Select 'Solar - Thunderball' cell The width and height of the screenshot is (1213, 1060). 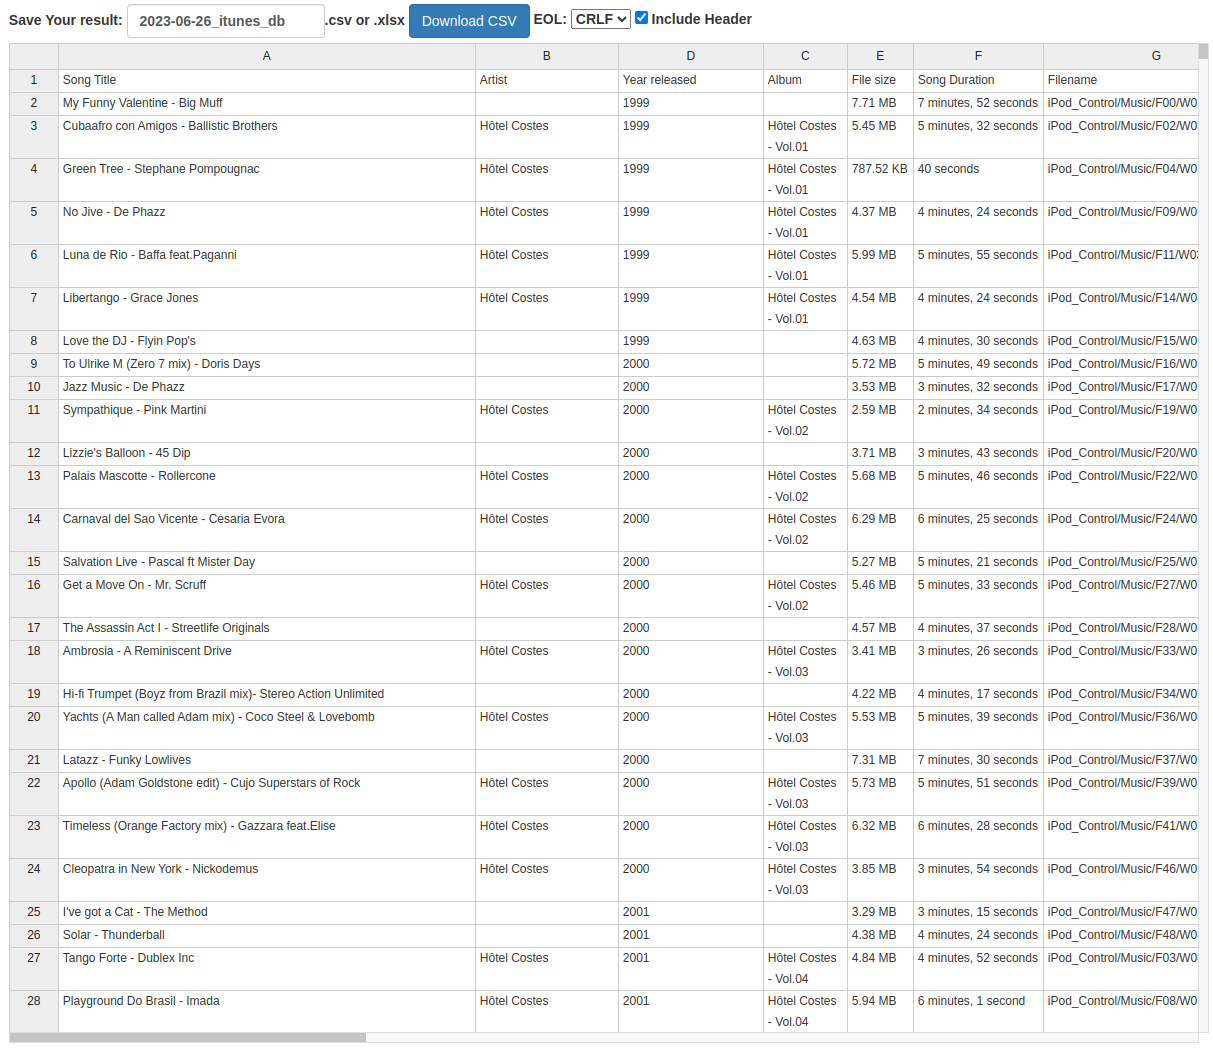click(x=267, y=936)
